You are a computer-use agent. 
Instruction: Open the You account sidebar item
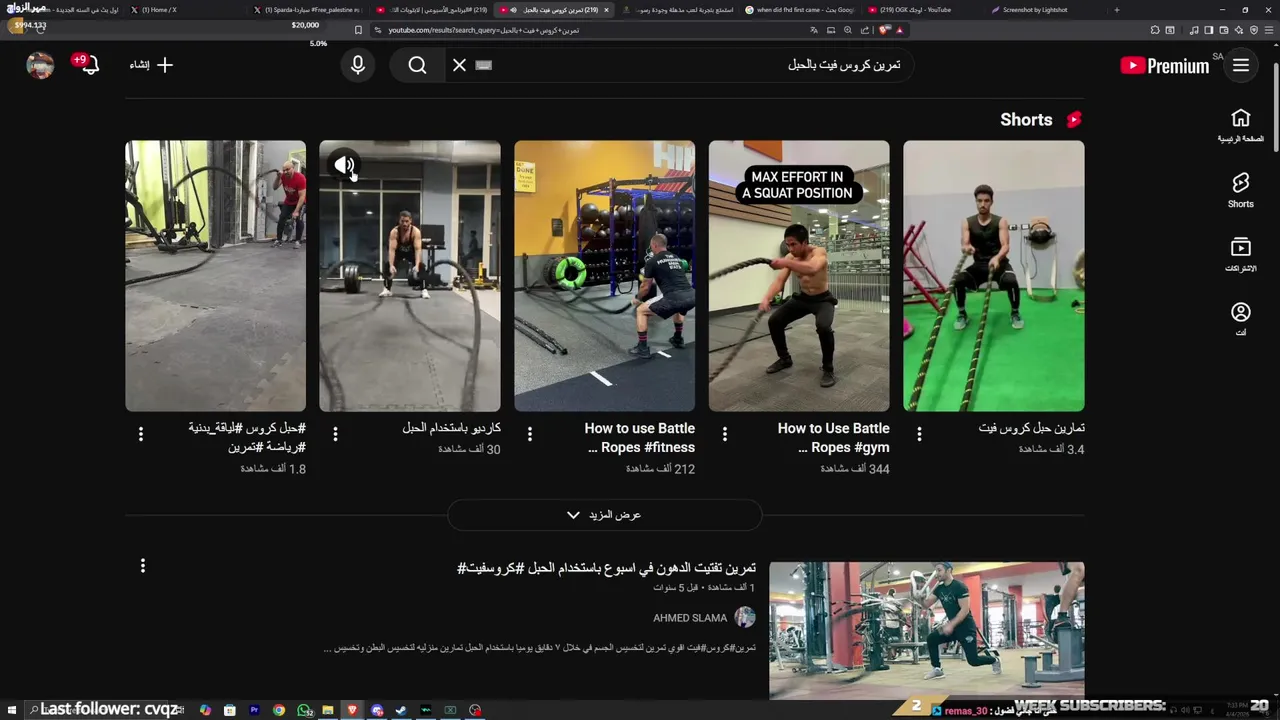[x=1241, y=319]
